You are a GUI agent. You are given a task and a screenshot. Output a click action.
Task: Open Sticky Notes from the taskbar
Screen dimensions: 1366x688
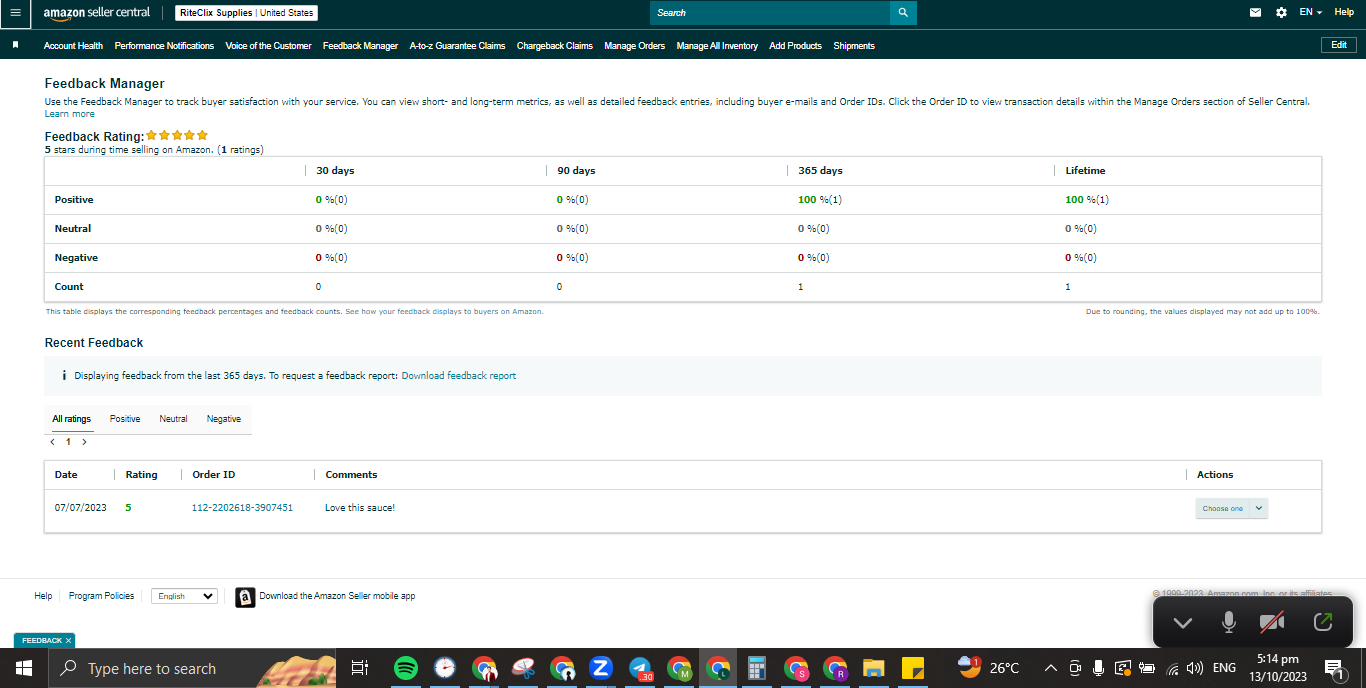click(x=912, y=668)
